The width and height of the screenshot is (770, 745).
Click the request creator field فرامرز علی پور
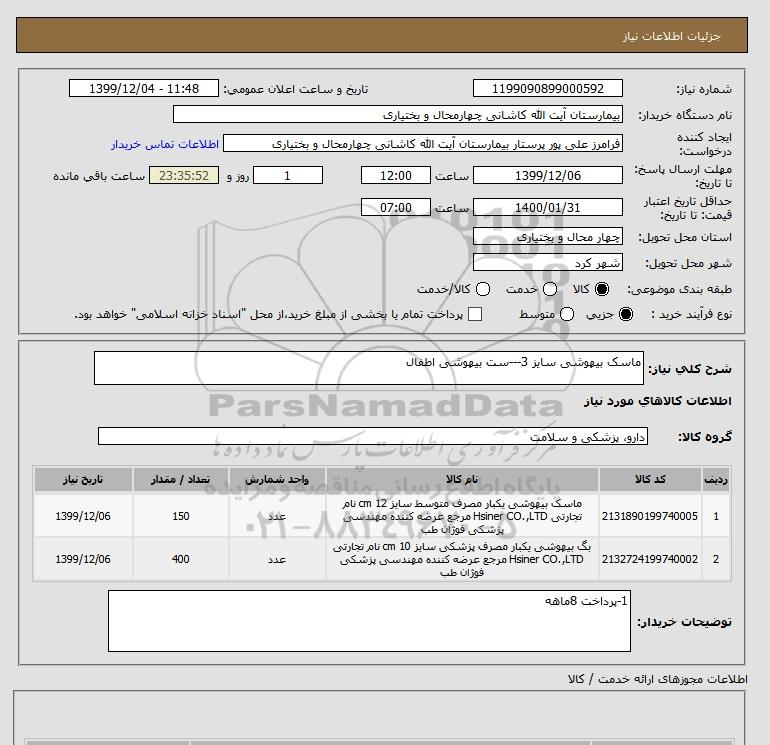(x=423, y=143)
